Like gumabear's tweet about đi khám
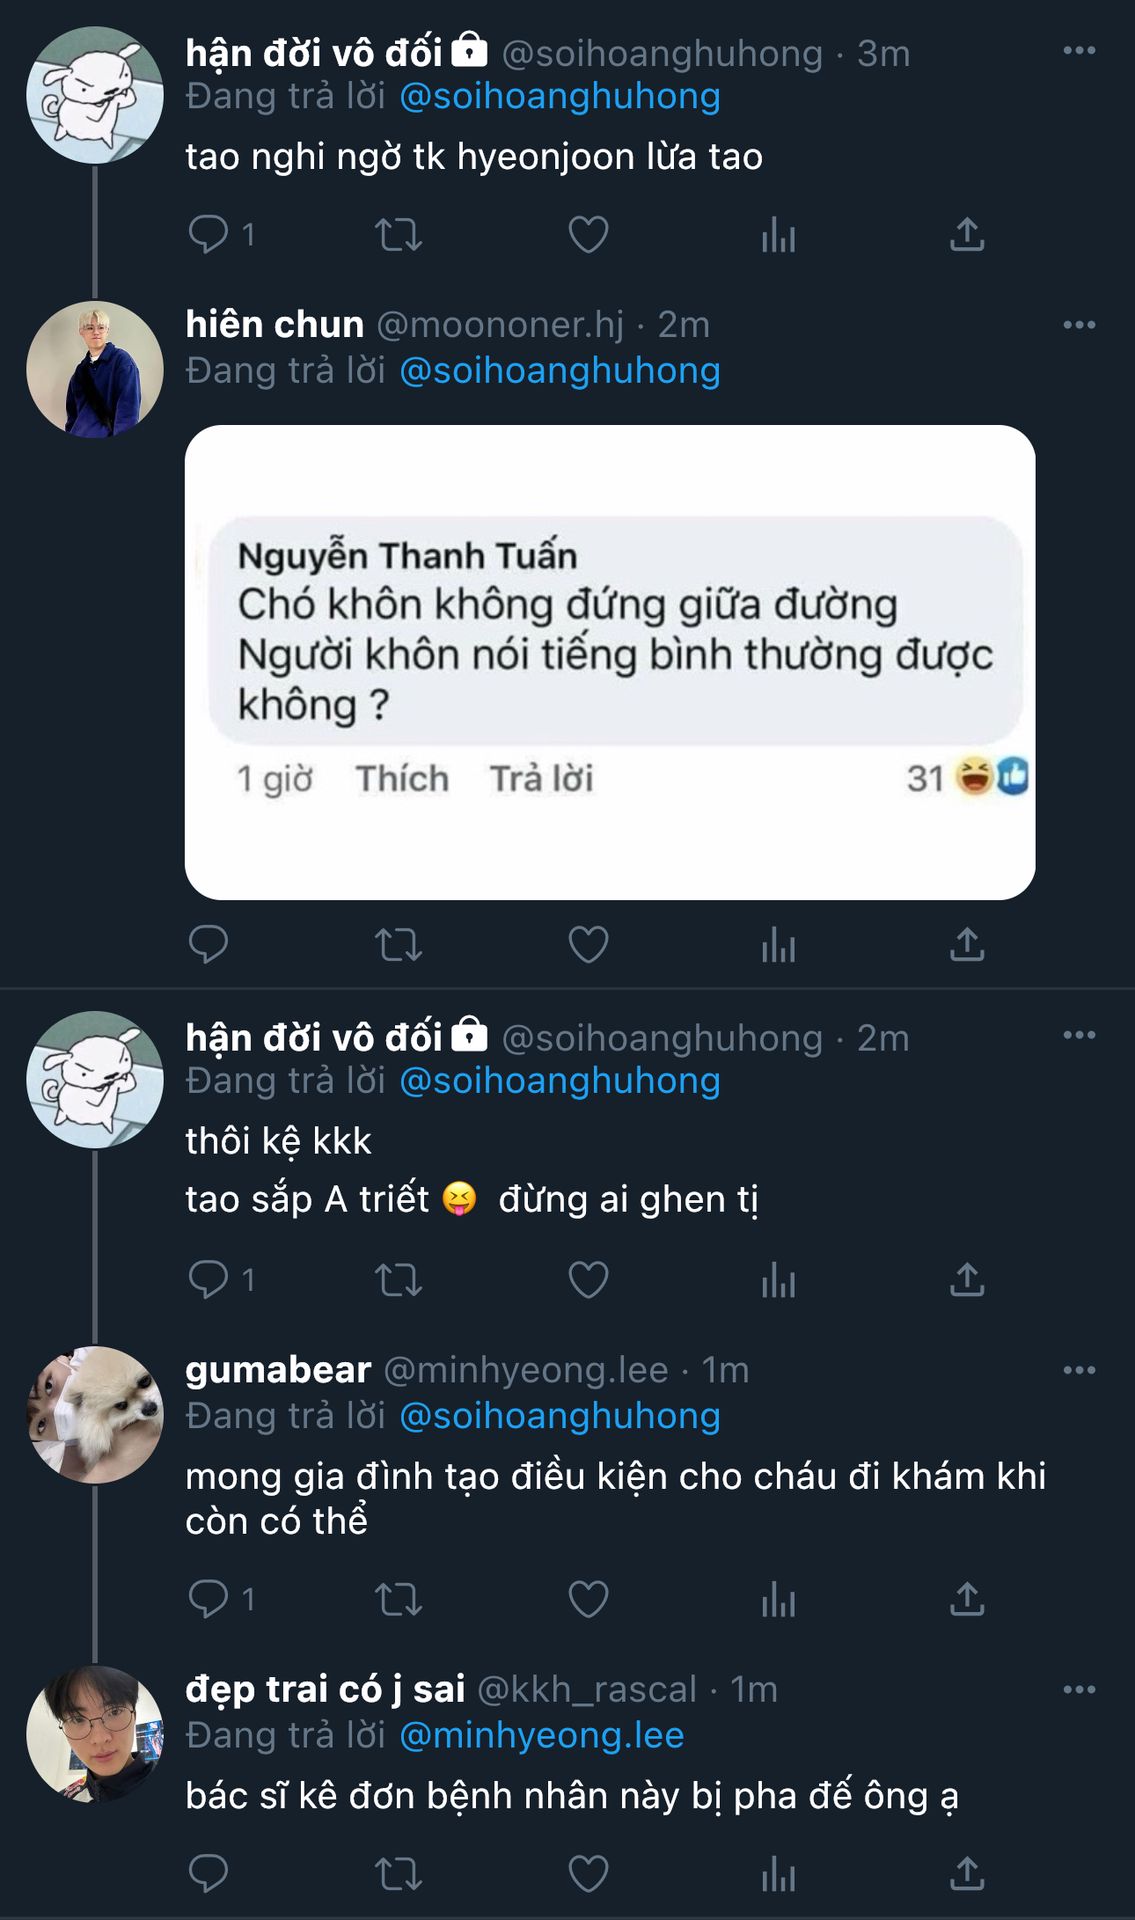Viewport: 1135px width, 1920px height. coord(588,1598)
